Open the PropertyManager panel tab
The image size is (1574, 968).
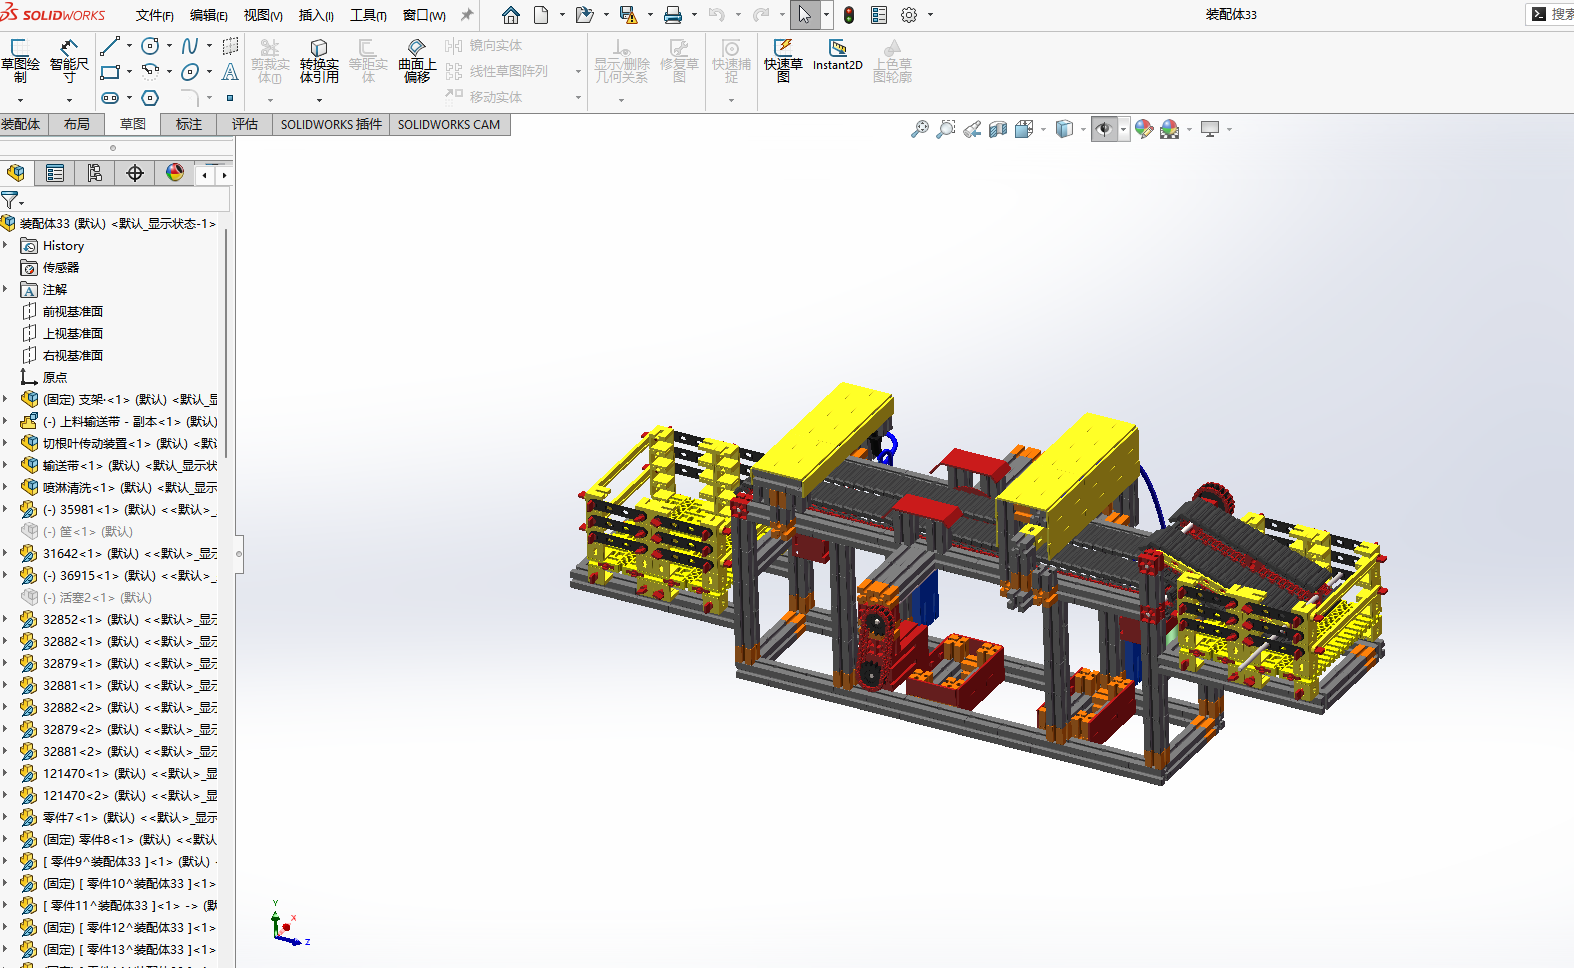[55, 173]
